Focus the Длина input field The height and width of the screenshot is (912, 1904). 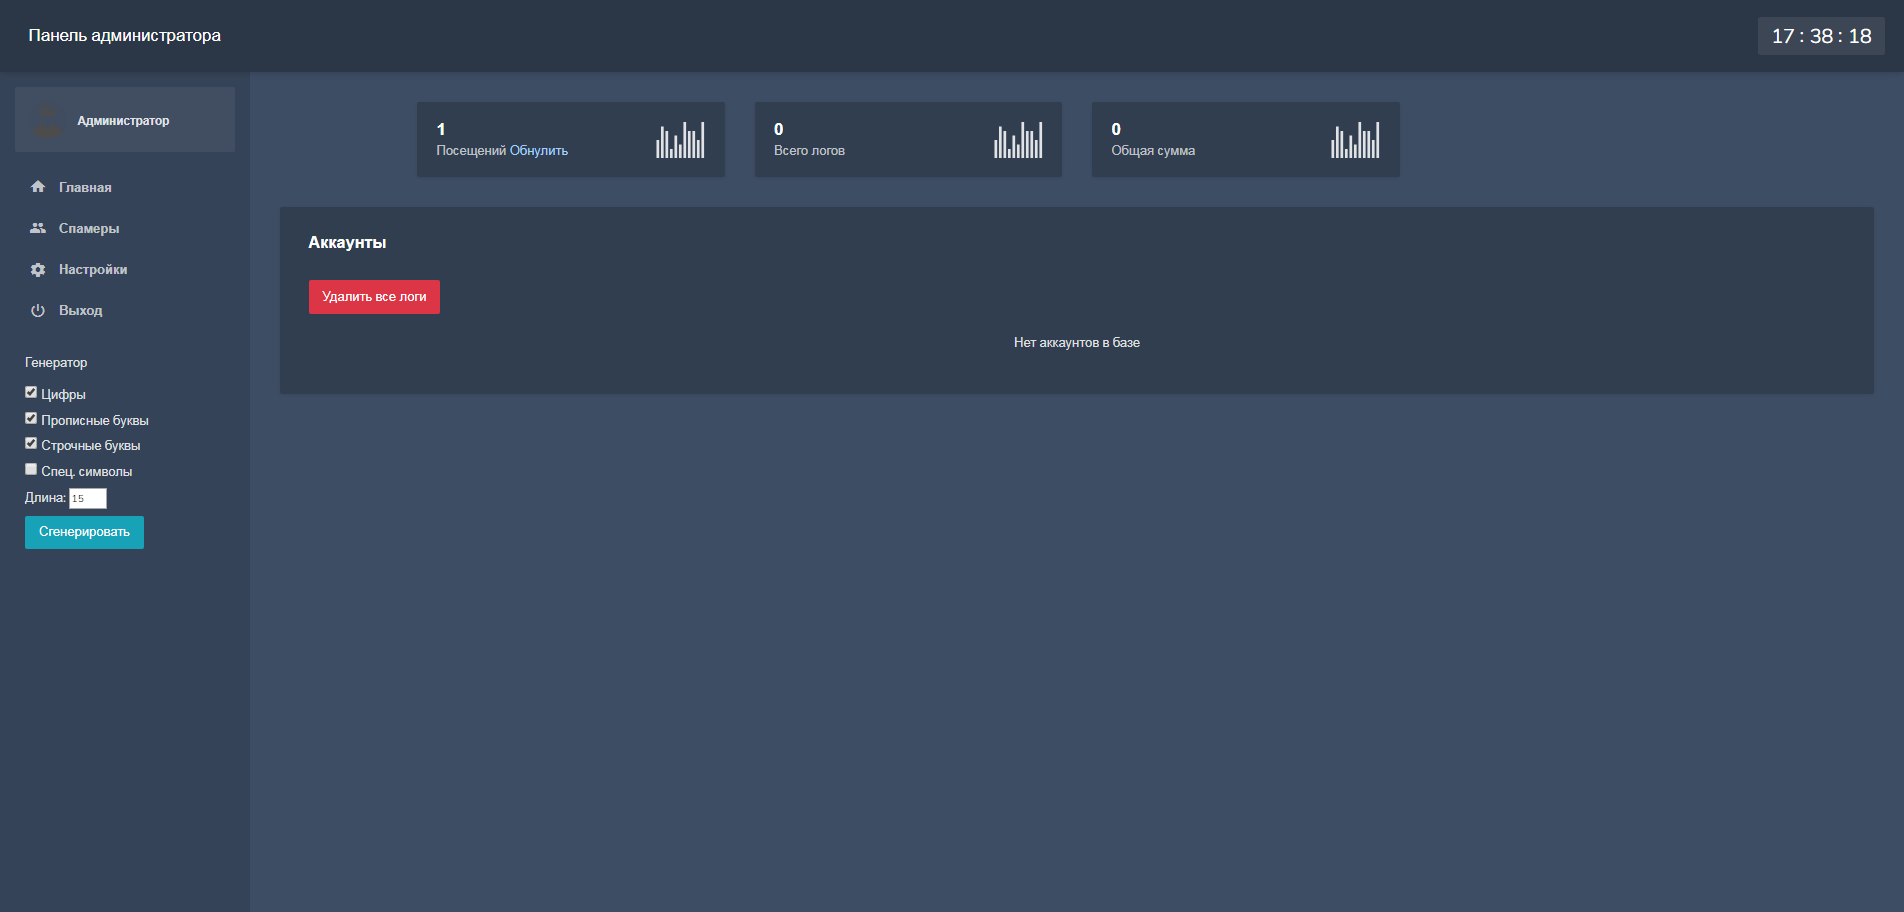click(x=88, y=498)
